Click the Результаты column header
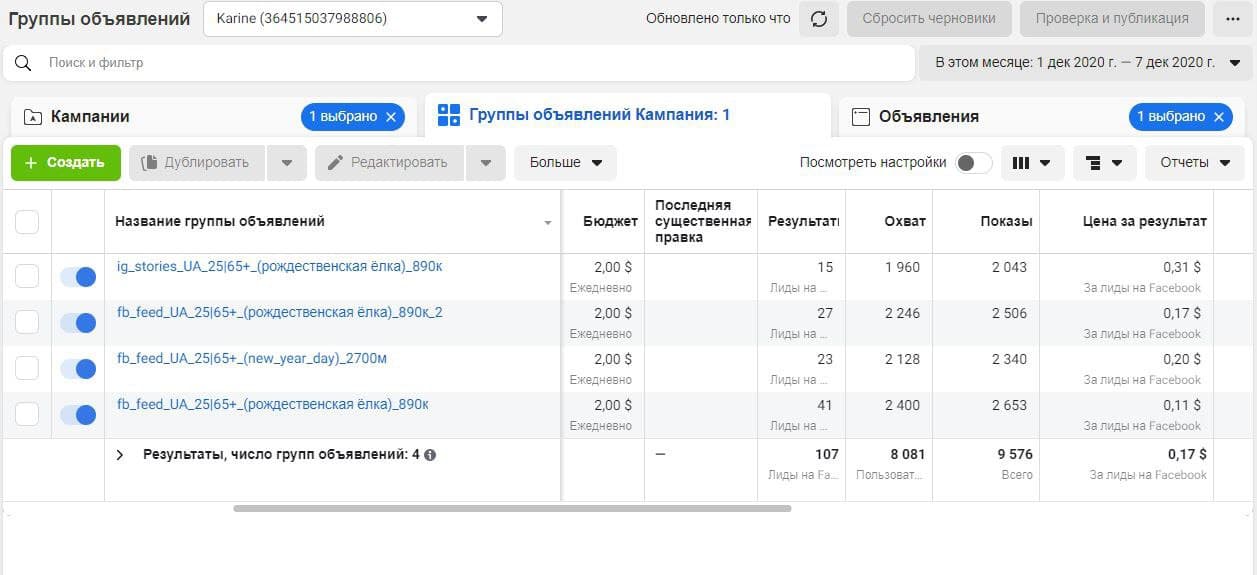Viewport: 1257px width, 575px height. pos(802,221)
